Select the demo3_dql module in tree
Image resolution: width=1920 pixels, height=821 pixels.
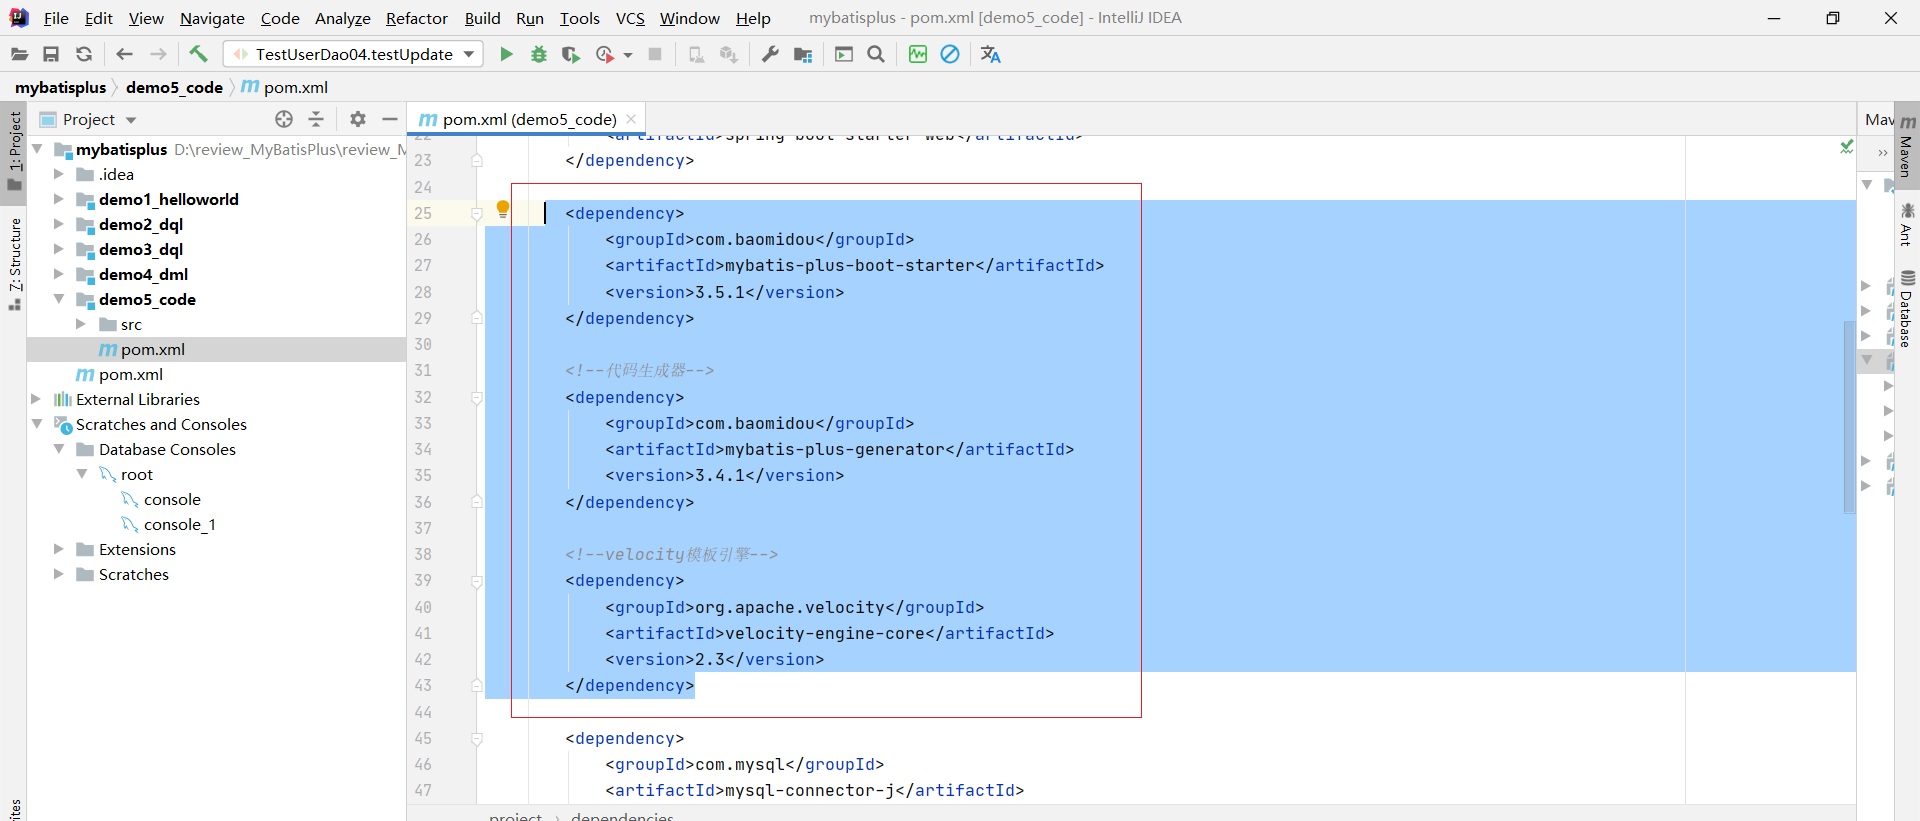[141, 249]
